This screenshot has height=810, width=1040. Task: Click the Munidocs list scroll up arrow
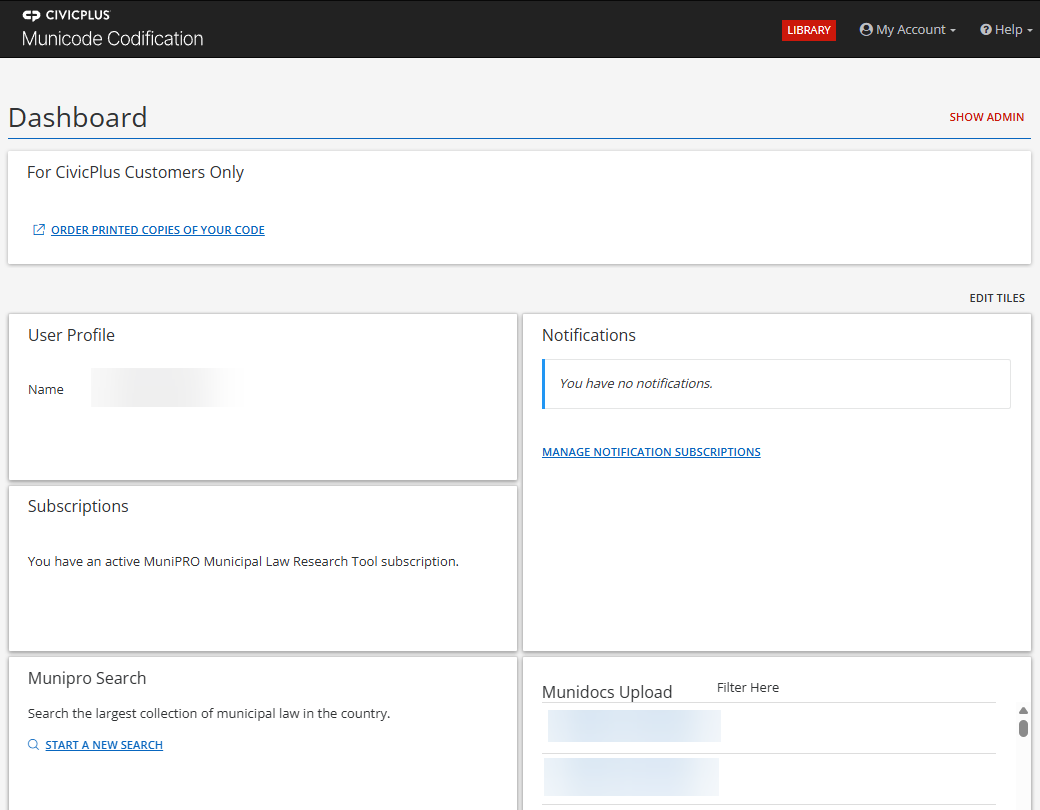click(1023, 710)
